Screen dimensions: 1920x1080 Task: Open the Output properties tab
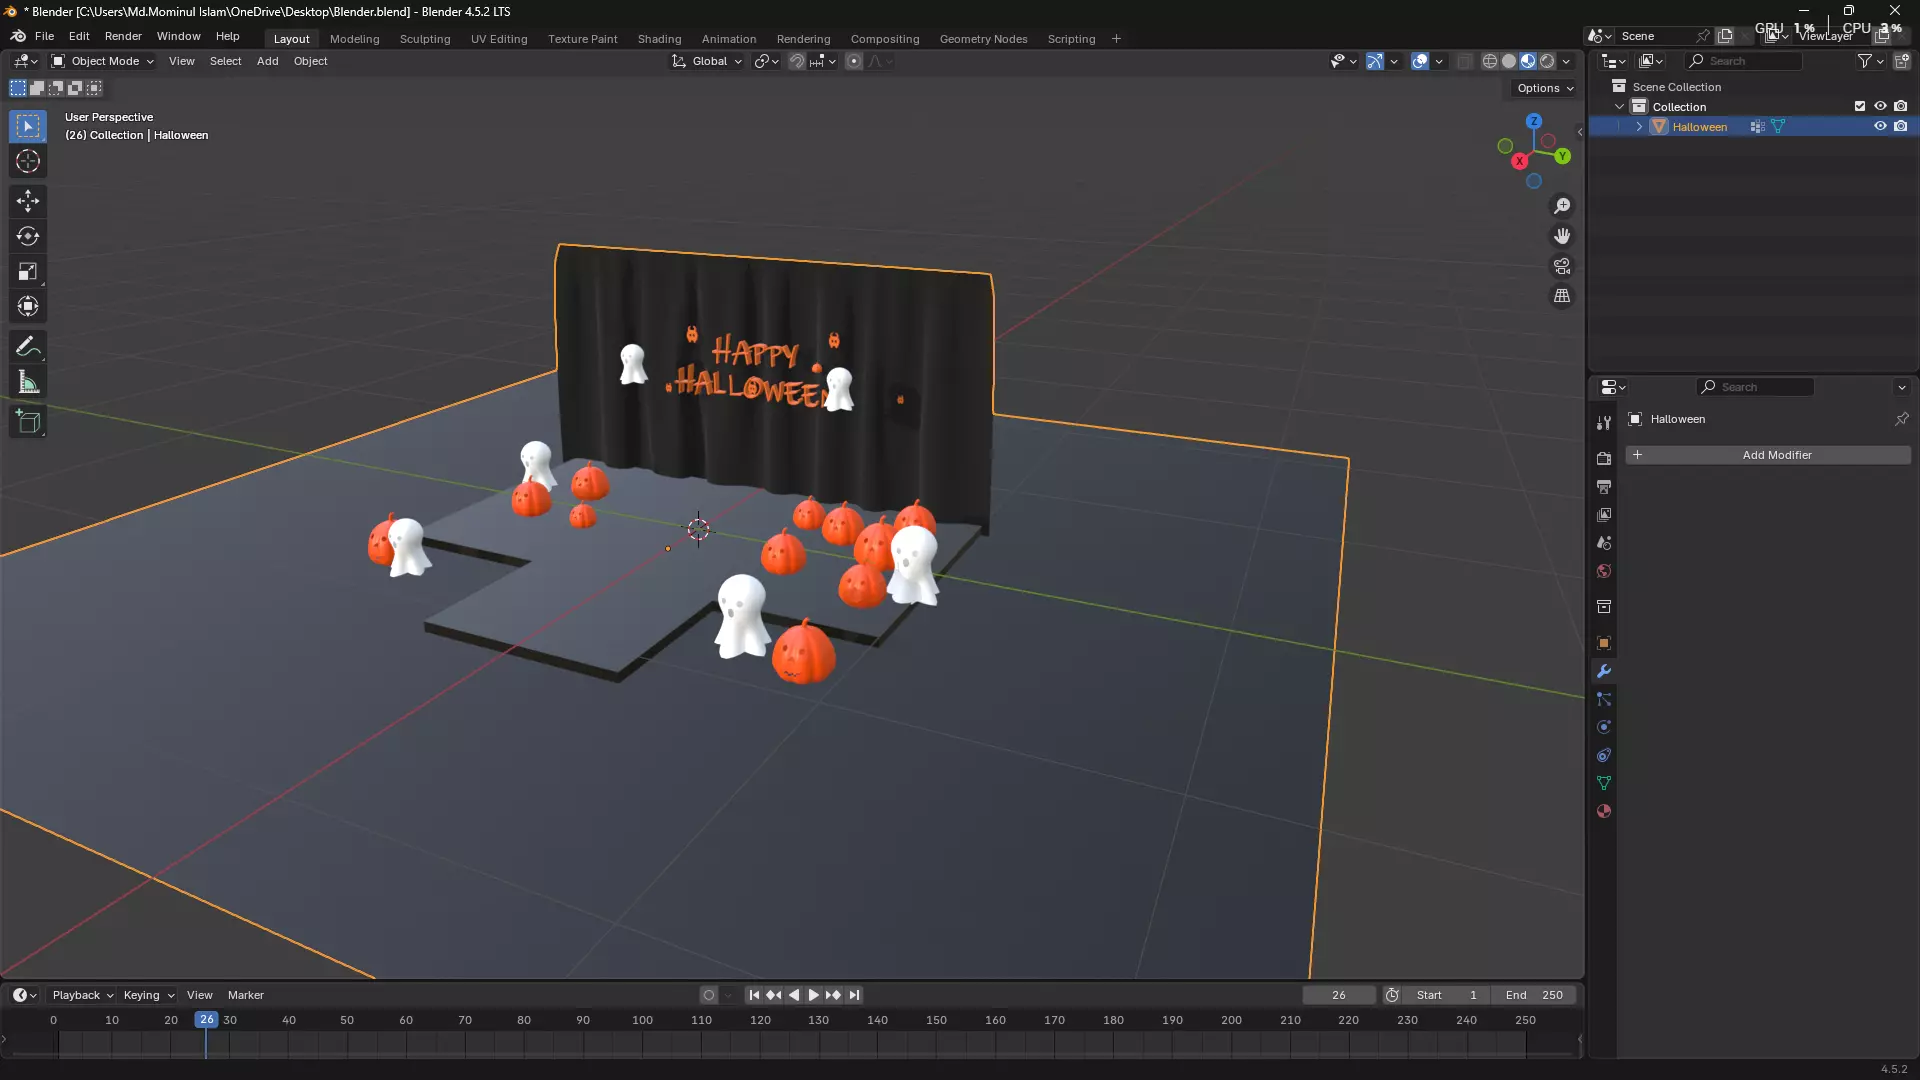coord(1604,486)
